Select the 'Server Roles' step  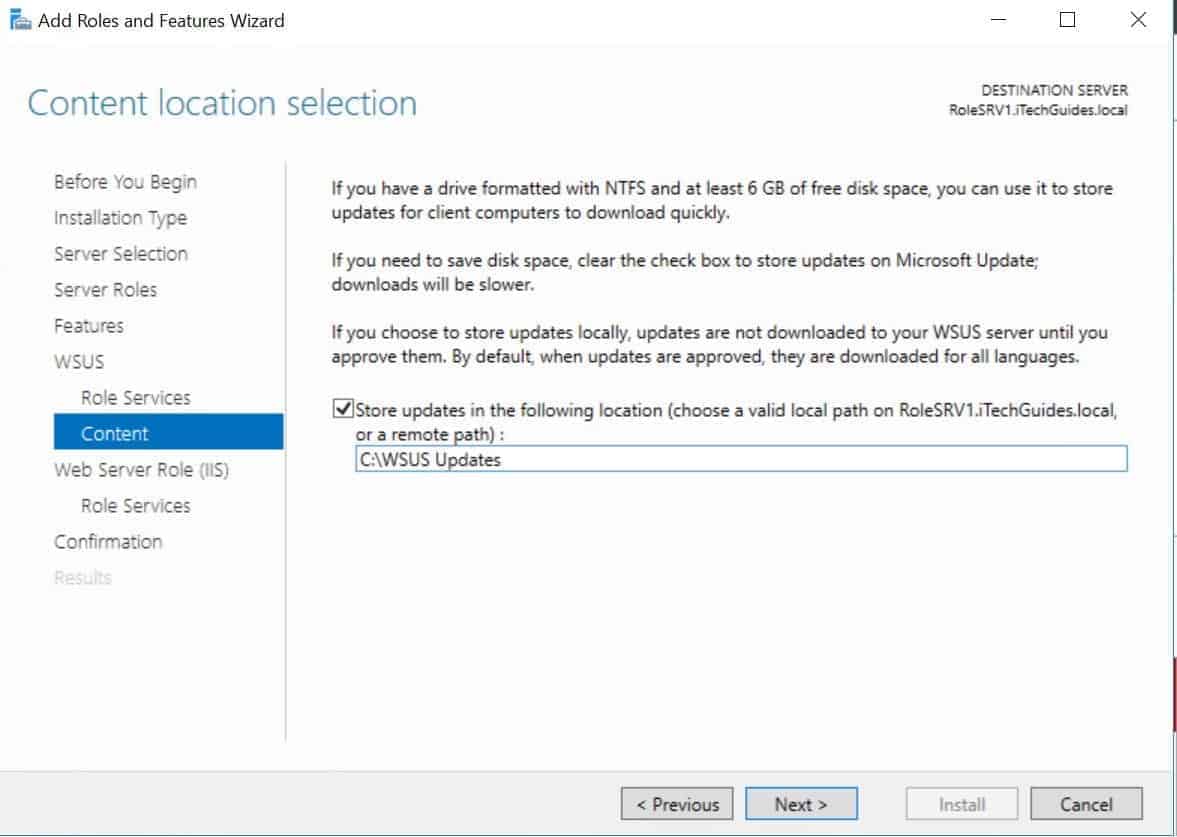click(106, 289)
